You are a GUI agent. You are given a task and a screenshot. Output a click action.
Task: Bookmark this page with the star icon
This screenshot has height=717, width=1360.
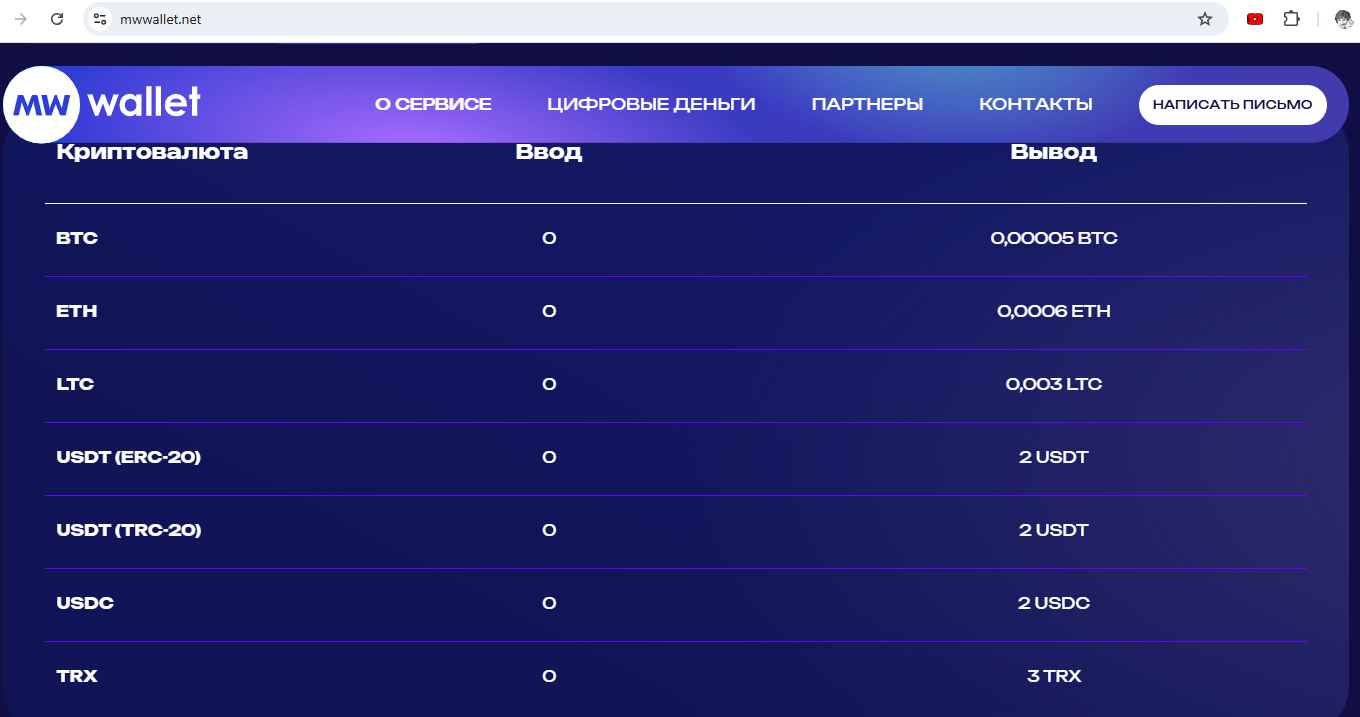tap(1205, 19)
